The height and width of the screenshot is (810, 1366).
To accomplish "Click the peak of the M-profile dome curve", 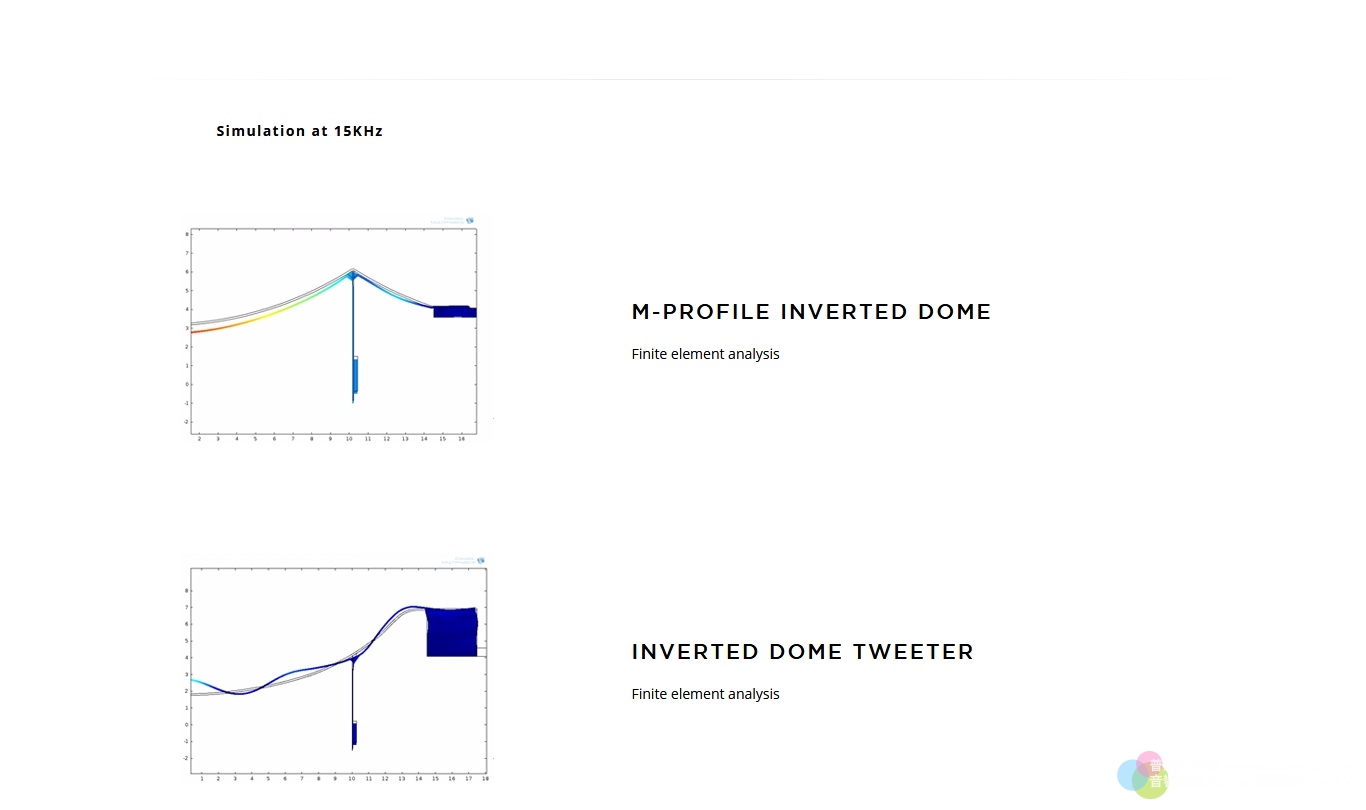I will coord(352,272).
